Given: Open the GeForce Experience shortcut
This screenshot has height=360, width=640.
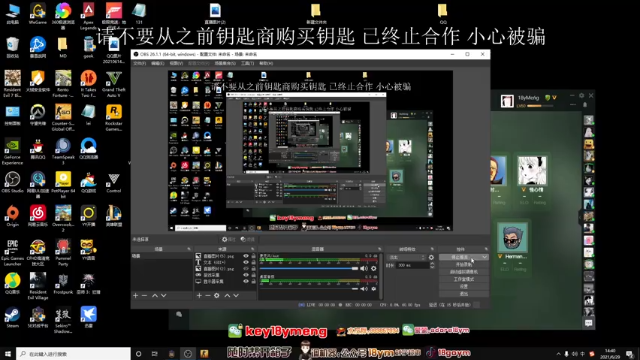Looking at the screenshot, I should (x=12, y=151).
